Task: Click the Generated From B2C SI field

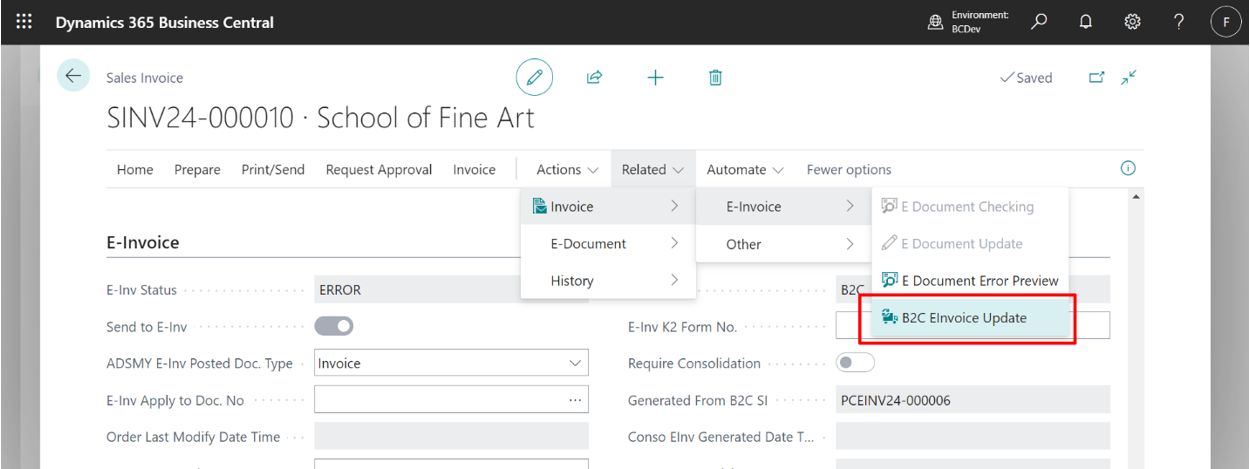Action: pyautogui.click(x=972, y=400)
